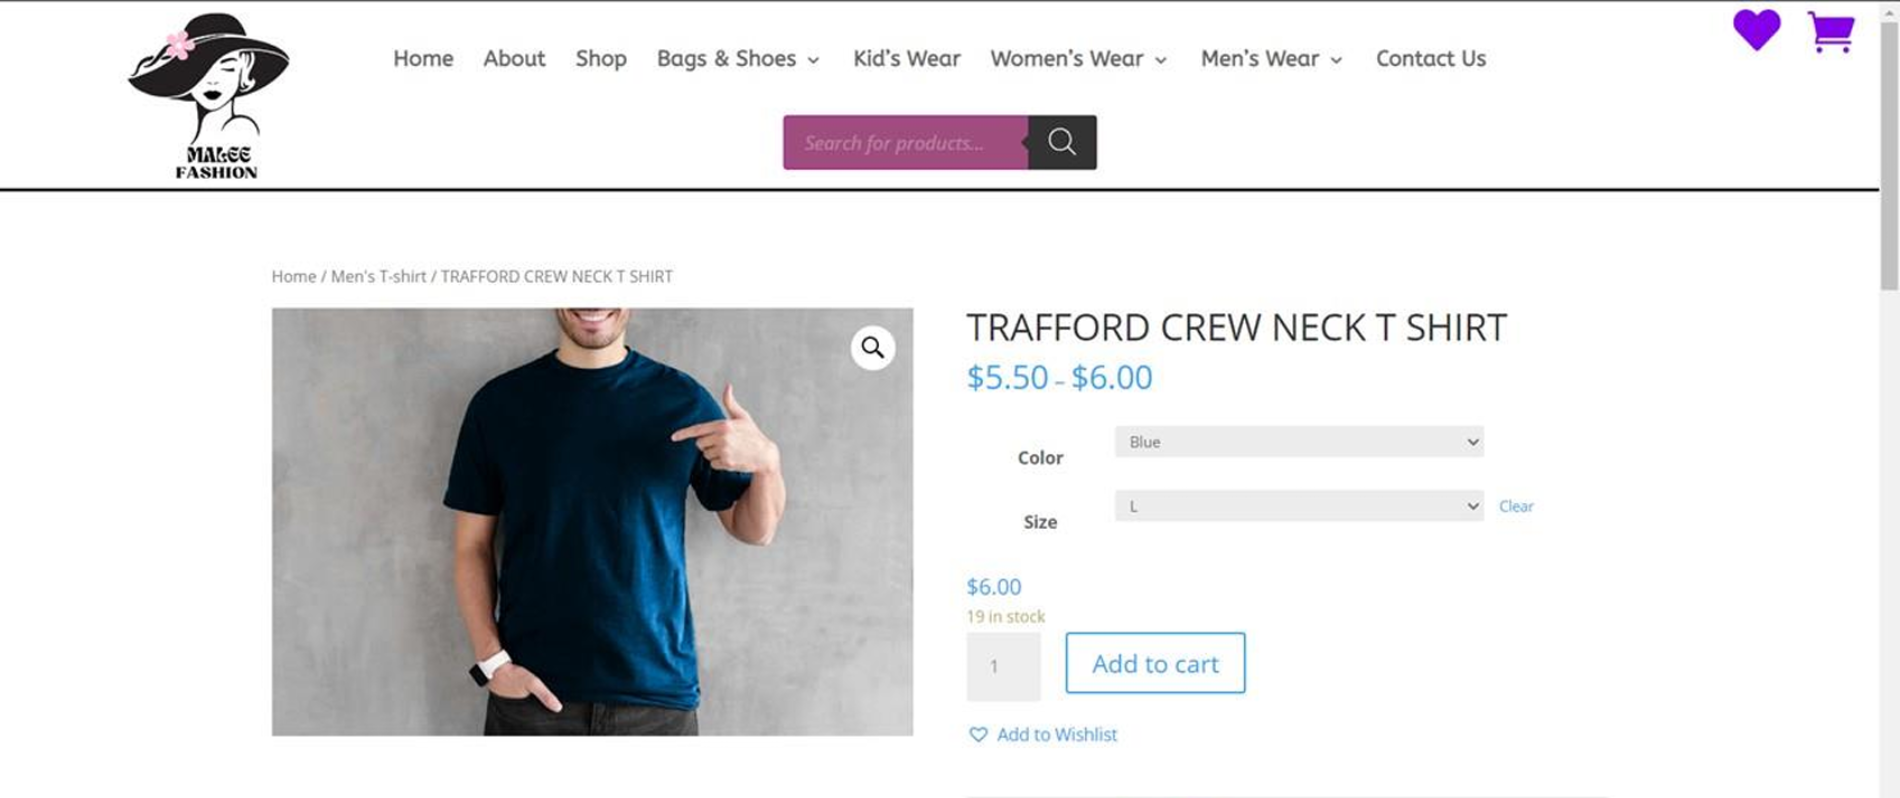Navigate to the Contact Us page
Screen dimensions: 1900x798
pos(1430,59)
